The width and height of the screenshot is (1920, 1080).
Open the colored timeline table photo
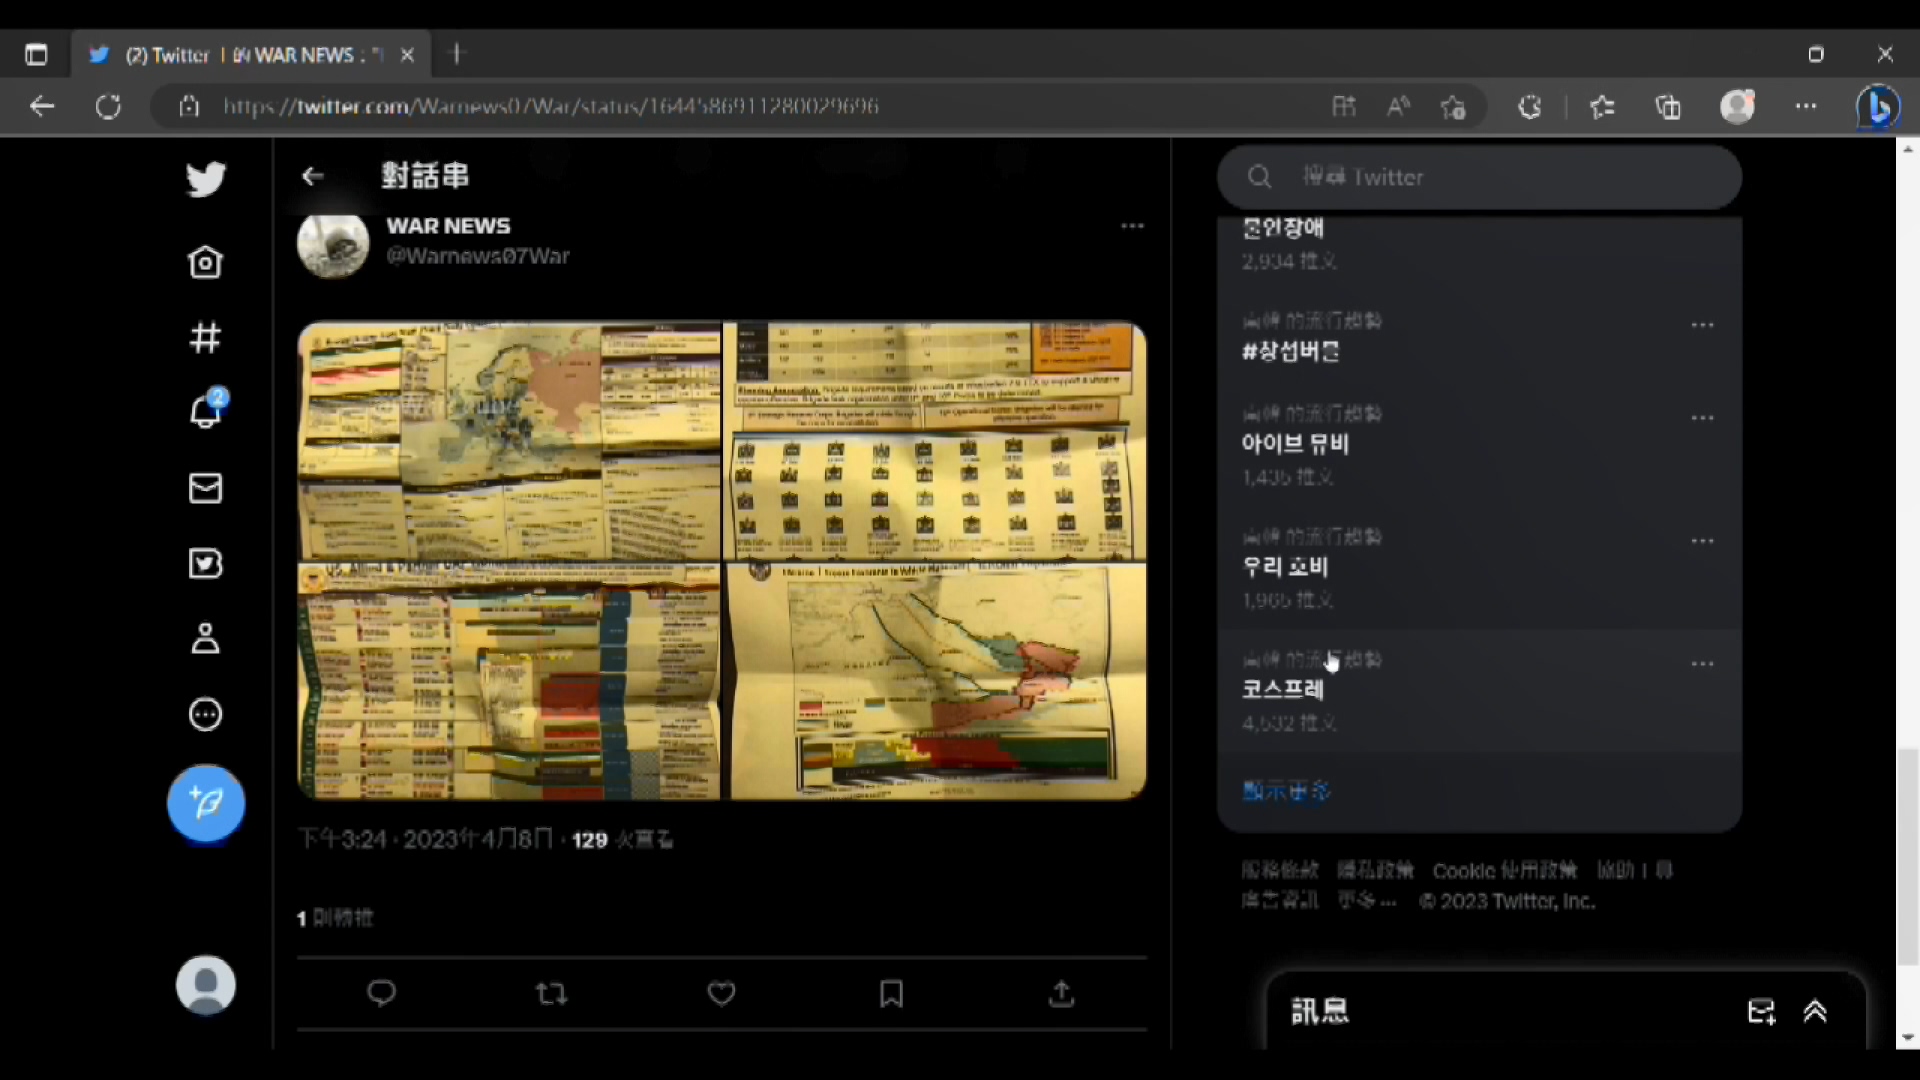coord(509,681)
